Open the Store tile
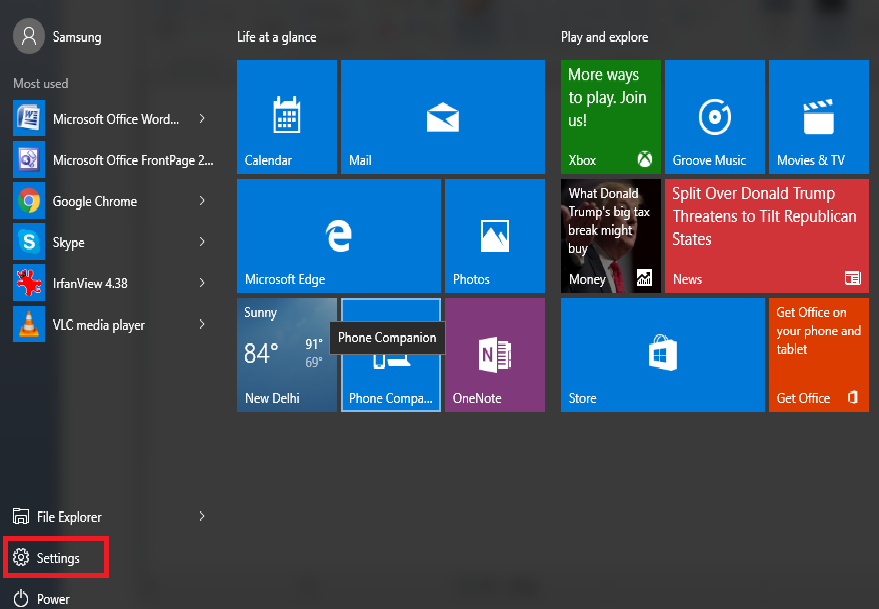Screen dimensions: 879x609 (x=662, y=354)
